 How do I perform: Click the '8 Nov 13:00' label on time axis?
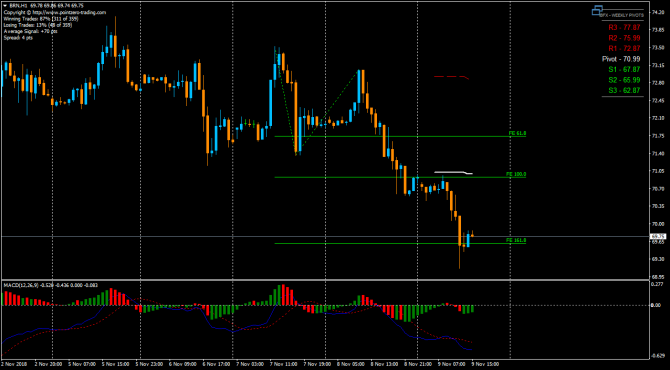(x=384, y=364)
